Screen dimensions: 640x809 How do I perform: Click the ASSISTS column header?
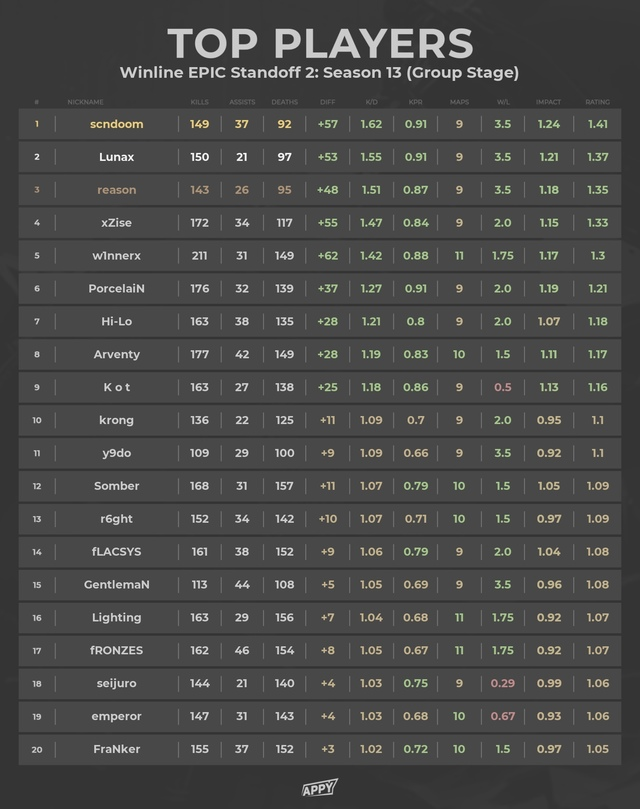242,102
